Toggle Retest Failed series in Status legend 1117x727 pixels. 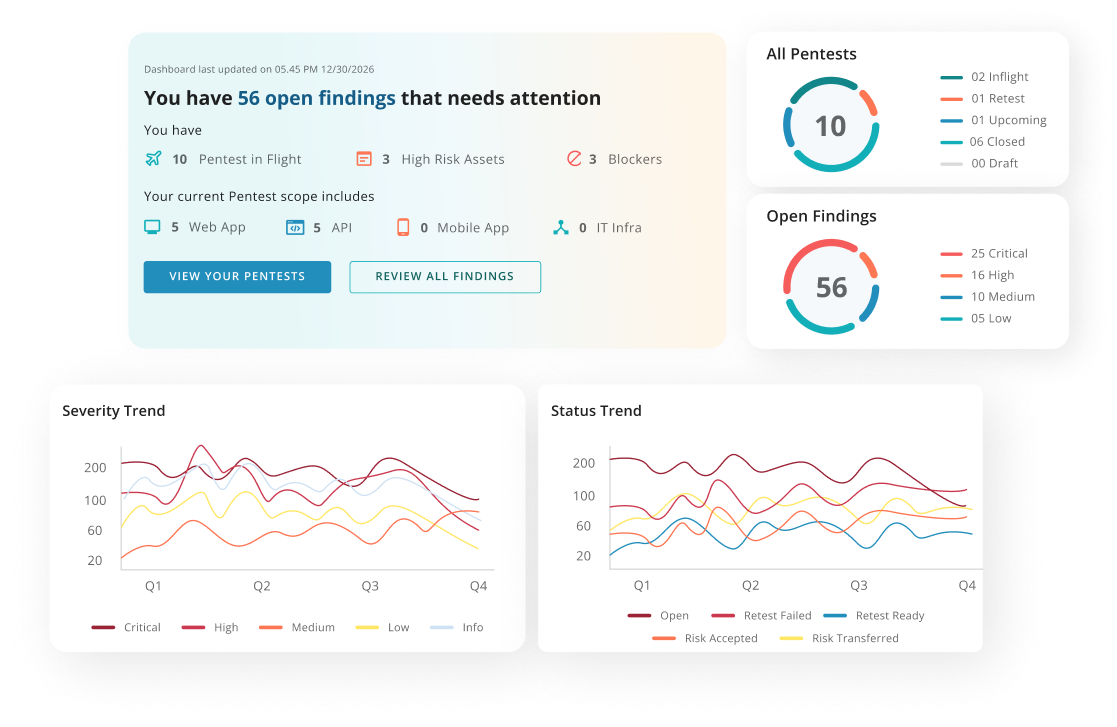pyautogui.click(x=762, y=615)
